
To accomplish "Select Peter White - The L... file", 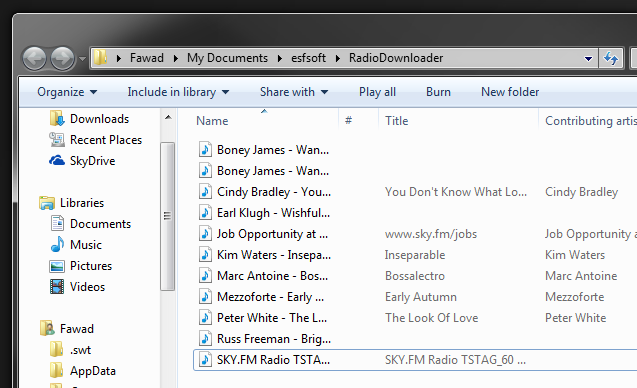I will pos(272,318).
